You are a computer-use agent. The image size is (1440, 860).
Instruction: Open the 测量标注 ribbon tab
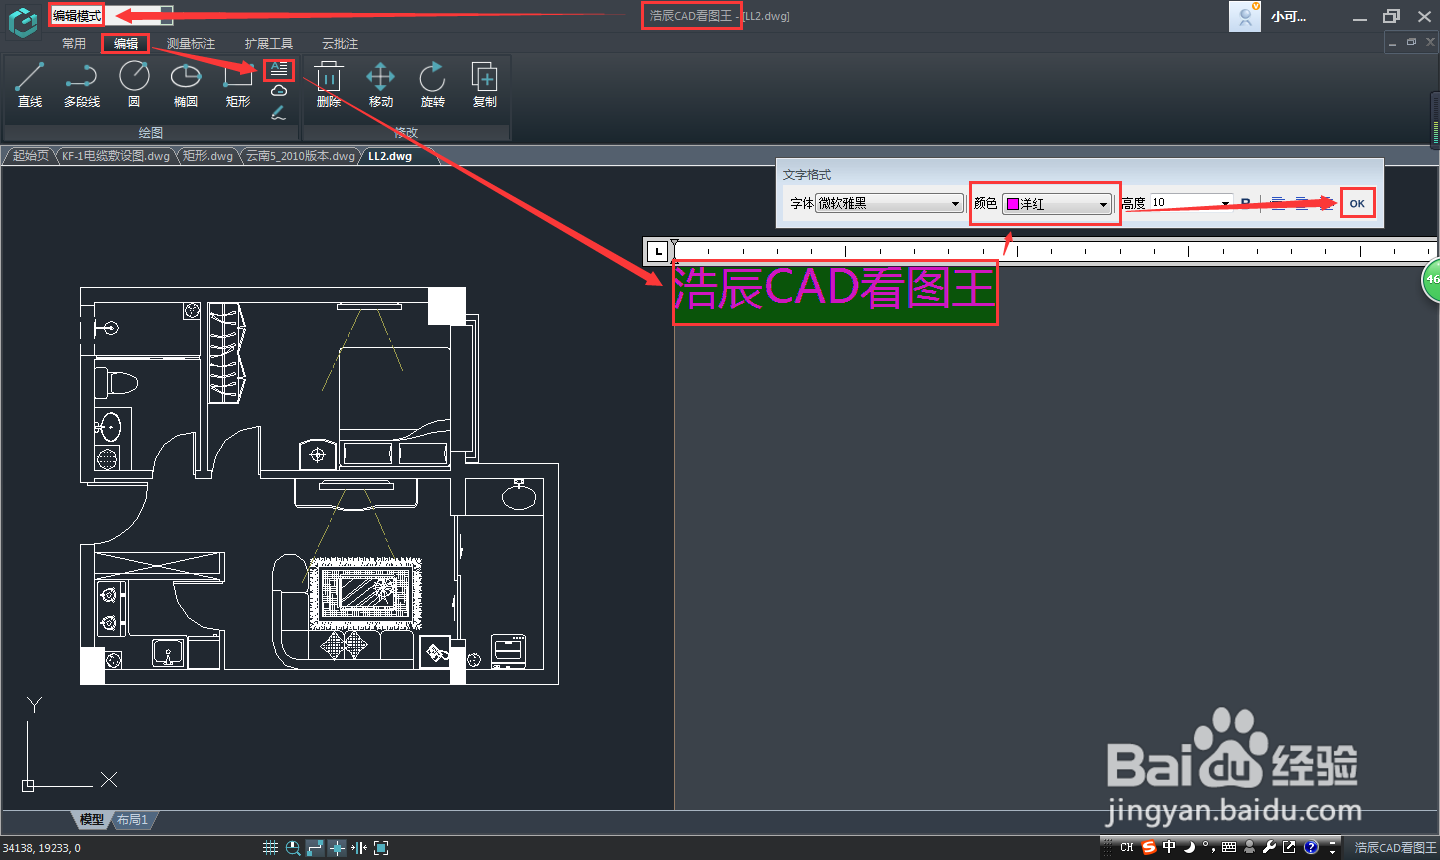[191, 44]
